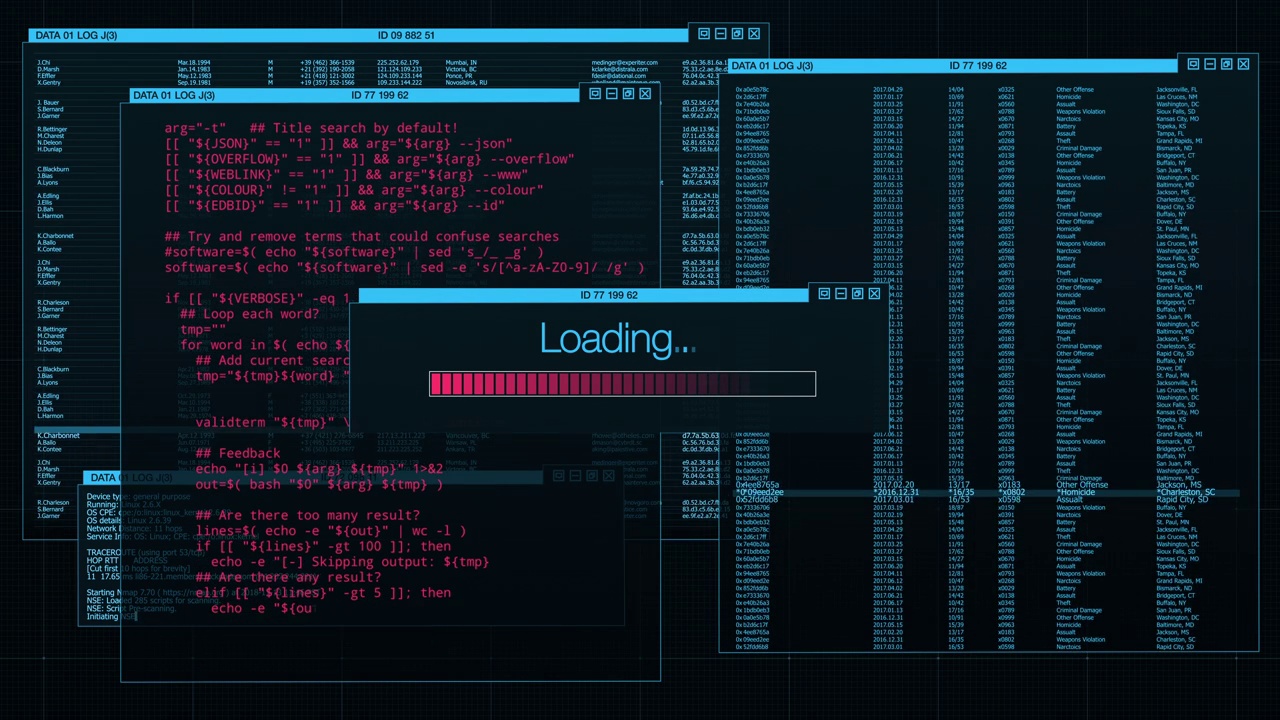Minimize the Loading dialog window

[841, 294]
